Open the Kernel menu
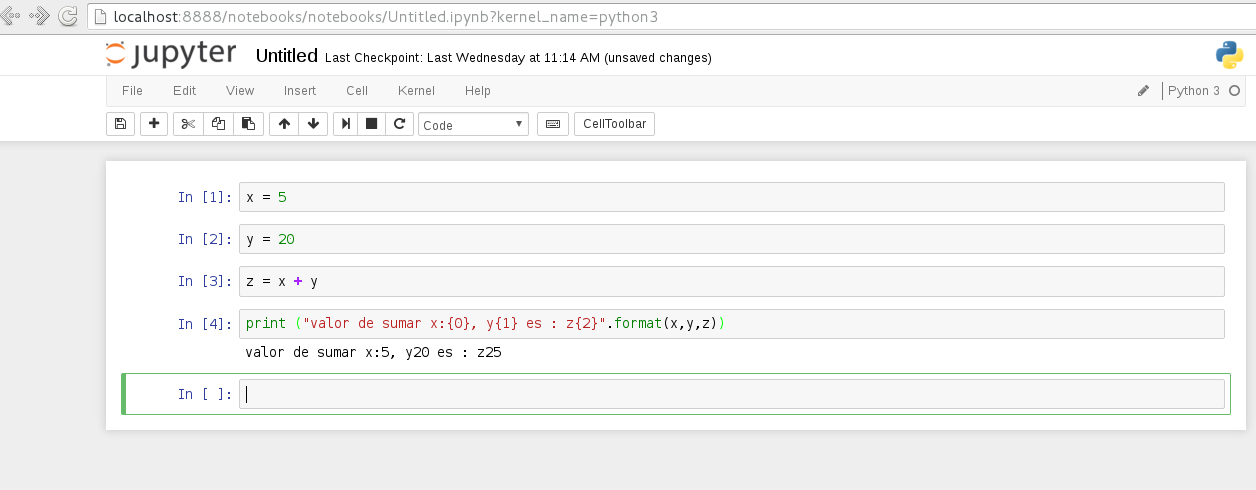 coord(416,91)
